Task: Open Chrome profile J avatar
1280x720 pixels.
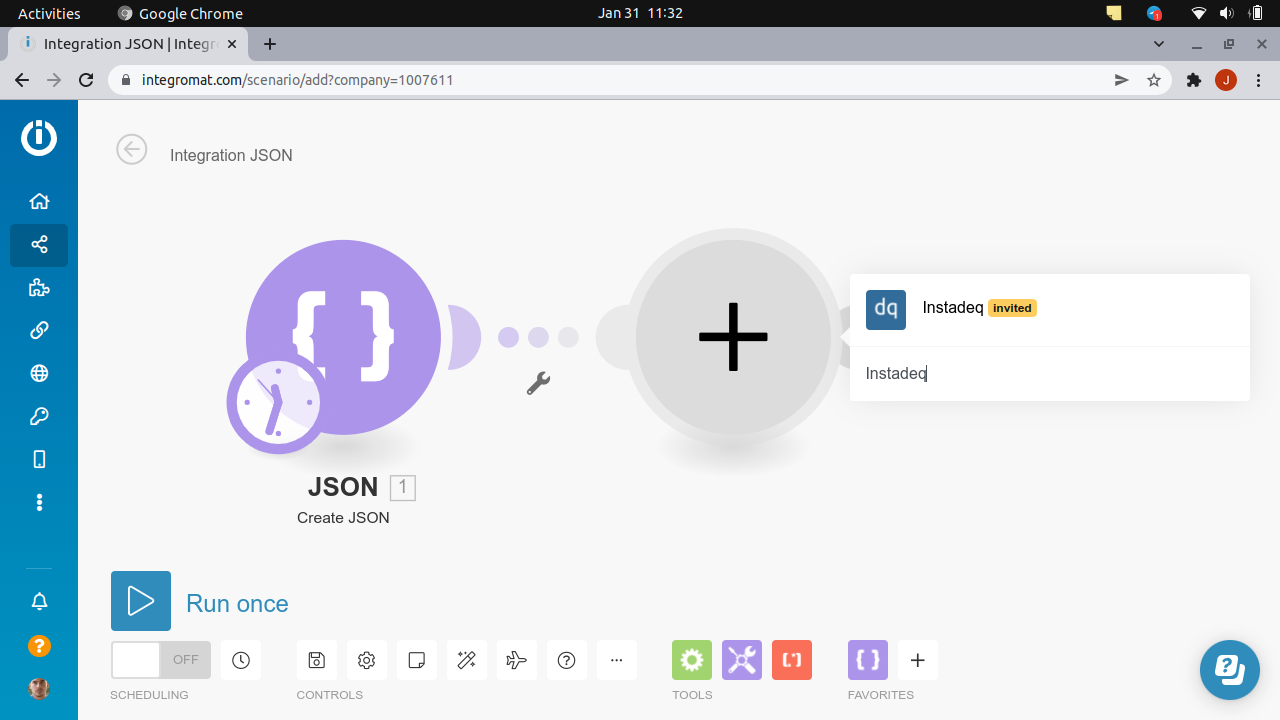Action: tap(1226, 80)
